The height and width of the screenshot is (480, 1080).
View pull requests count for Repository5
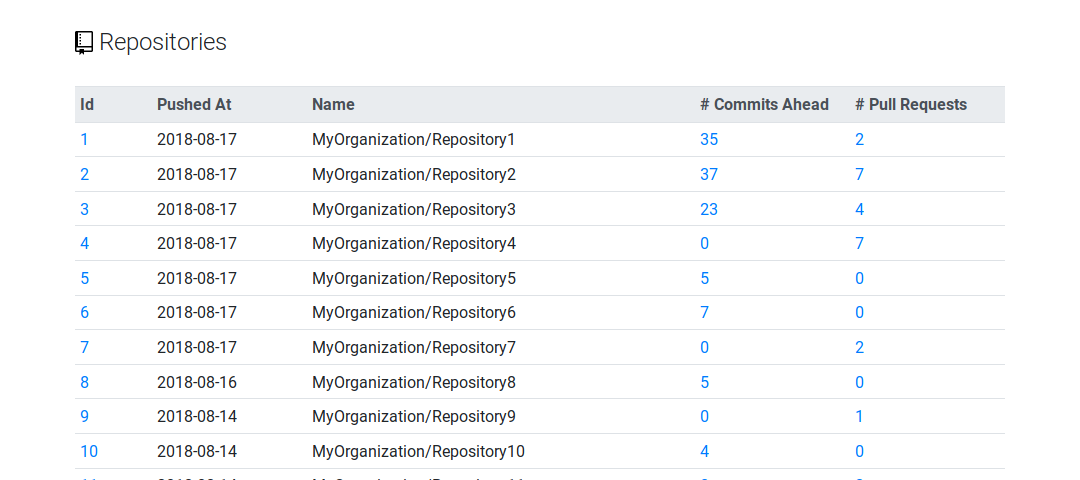[860, 278]
